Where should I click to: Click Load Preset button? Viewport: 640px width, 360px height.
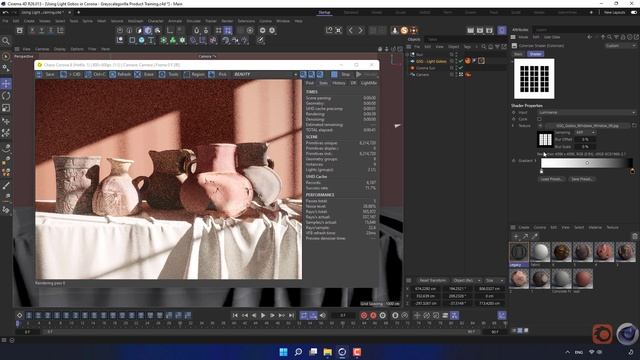551,179
